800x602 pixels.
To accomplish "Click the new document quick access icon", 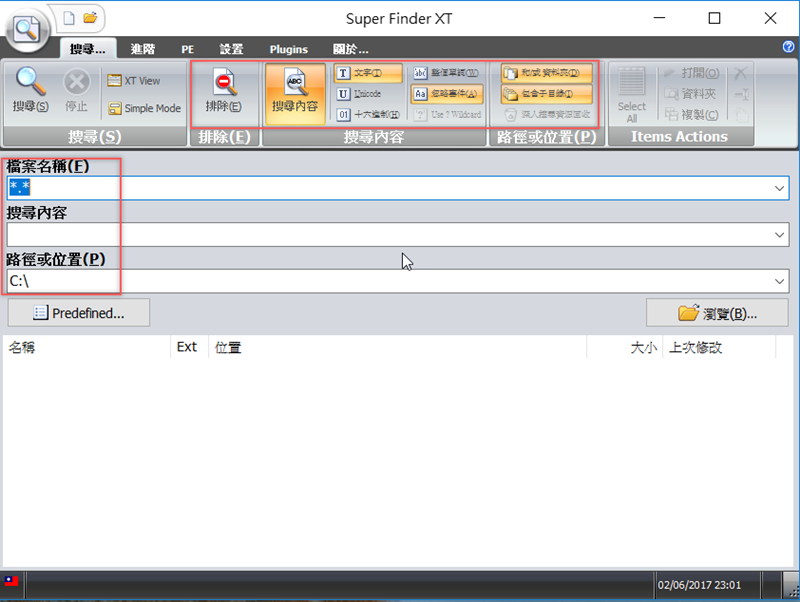I will (69, 18).
